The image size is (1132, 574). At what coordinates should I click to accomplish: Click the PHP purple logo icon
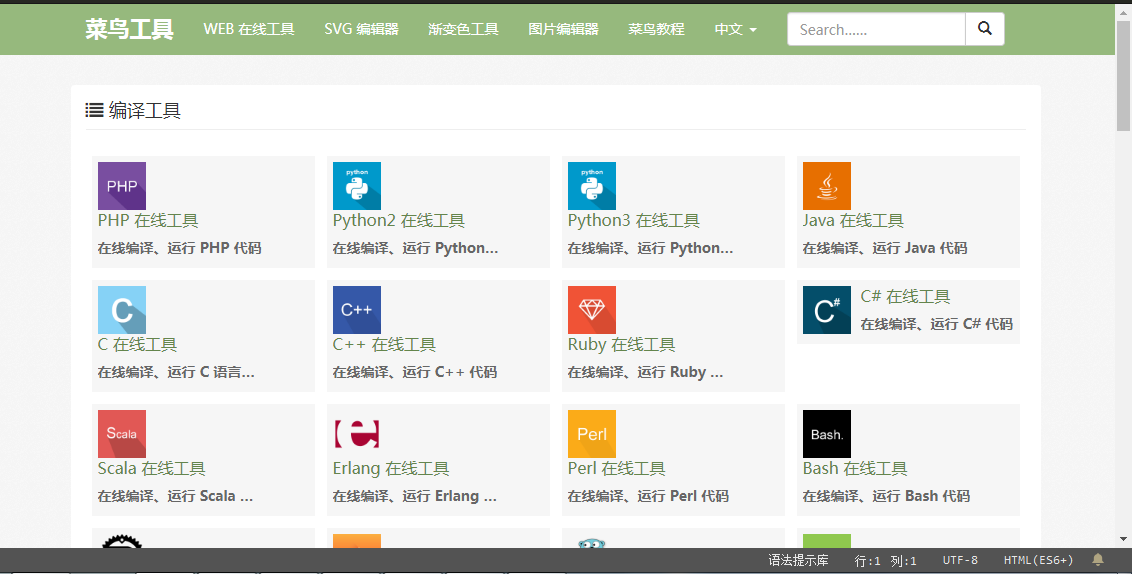(122, 186)
